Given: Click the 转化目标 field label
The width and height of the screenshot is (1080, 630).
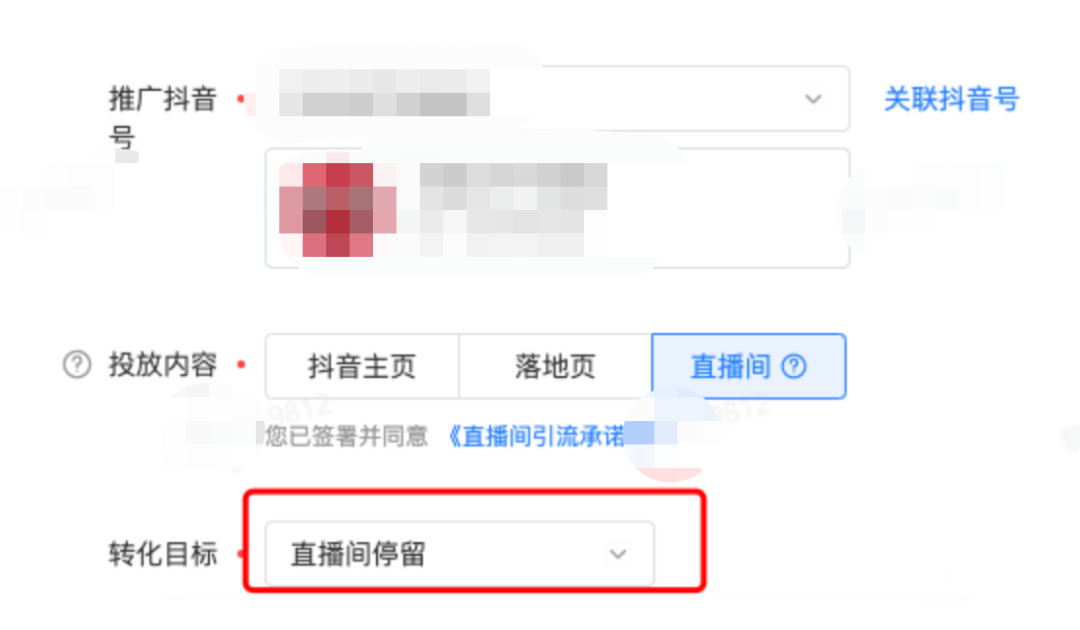Looking at the screenshot, I should pos(163,554).
